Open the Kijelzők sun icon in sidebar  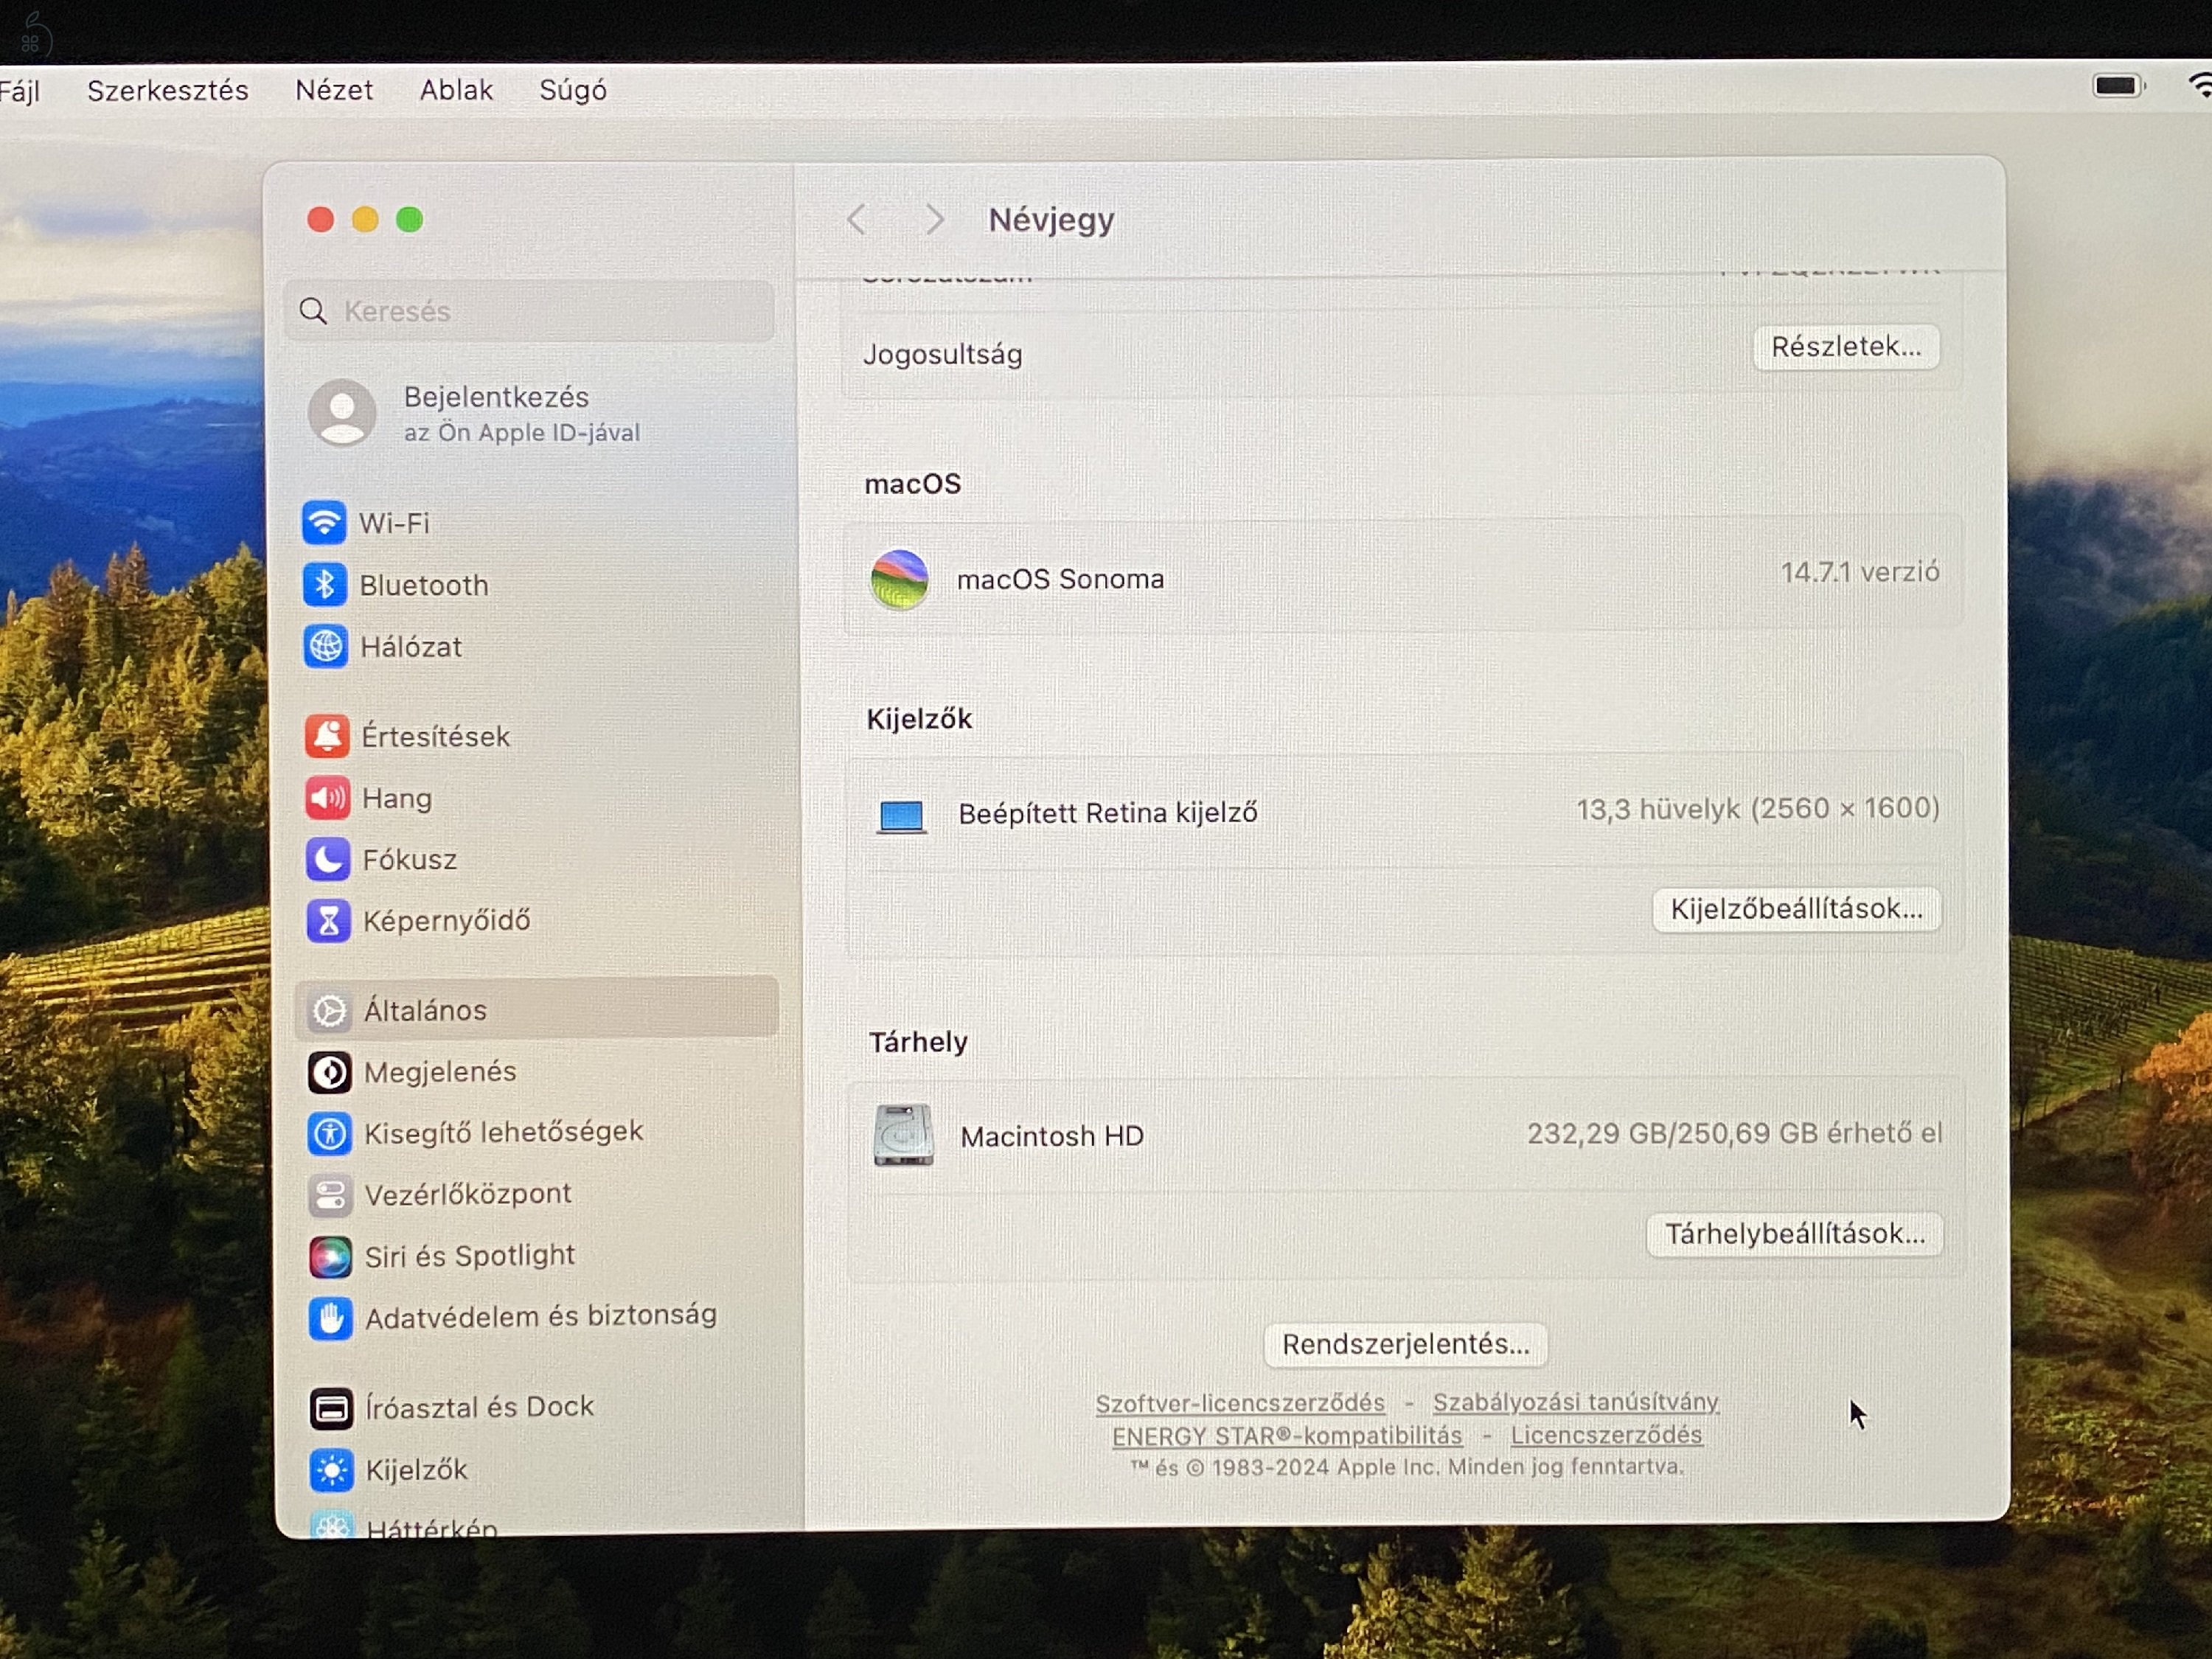(x=332, y=1470)
